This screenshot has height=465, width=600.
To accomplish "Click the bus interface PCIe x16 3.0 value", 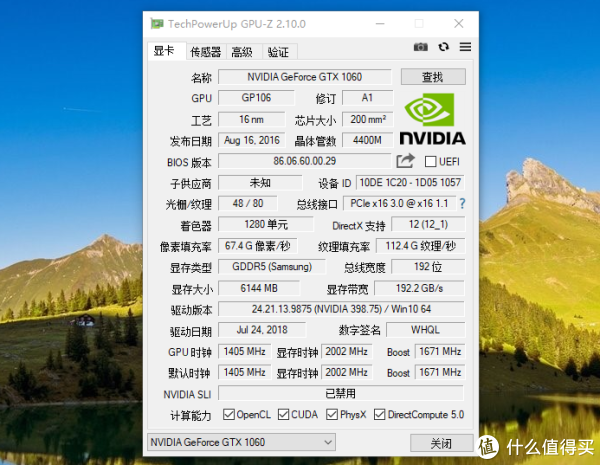I will click(399, 204).
